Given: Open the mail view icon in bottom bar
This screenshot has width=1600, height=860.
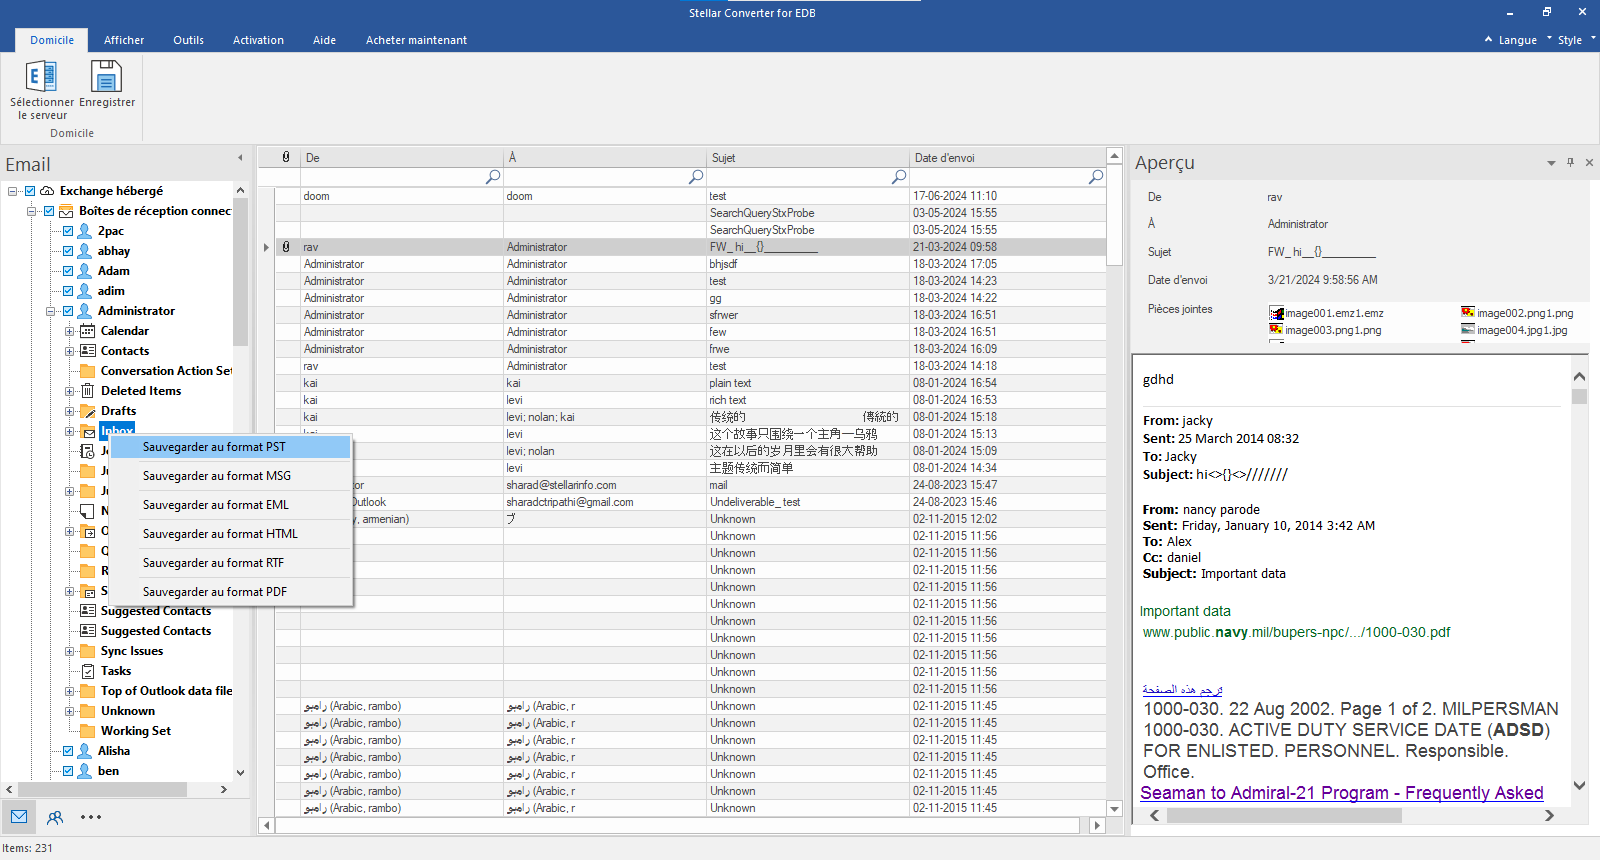Looking at the screenshot, I should (x=19, y=817).
